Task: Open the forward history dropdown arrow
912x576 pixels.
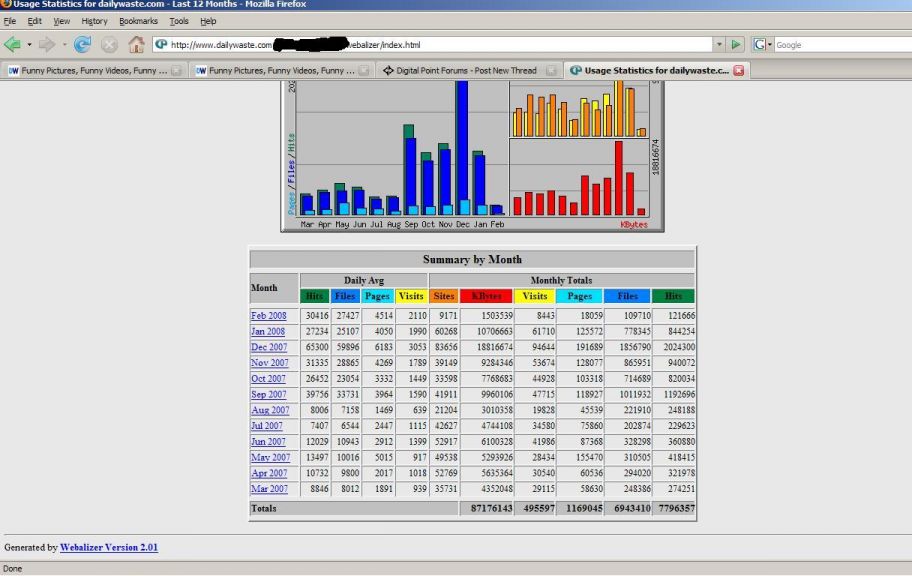Action: (x=64, y=45)
